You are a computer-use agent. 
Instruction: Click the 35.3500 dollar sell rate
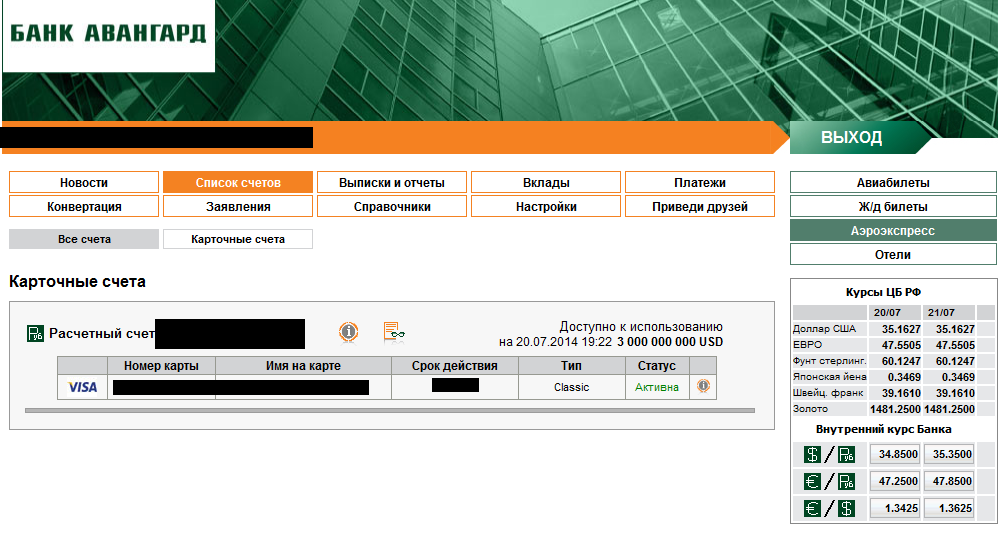click(x=949, y=455)
